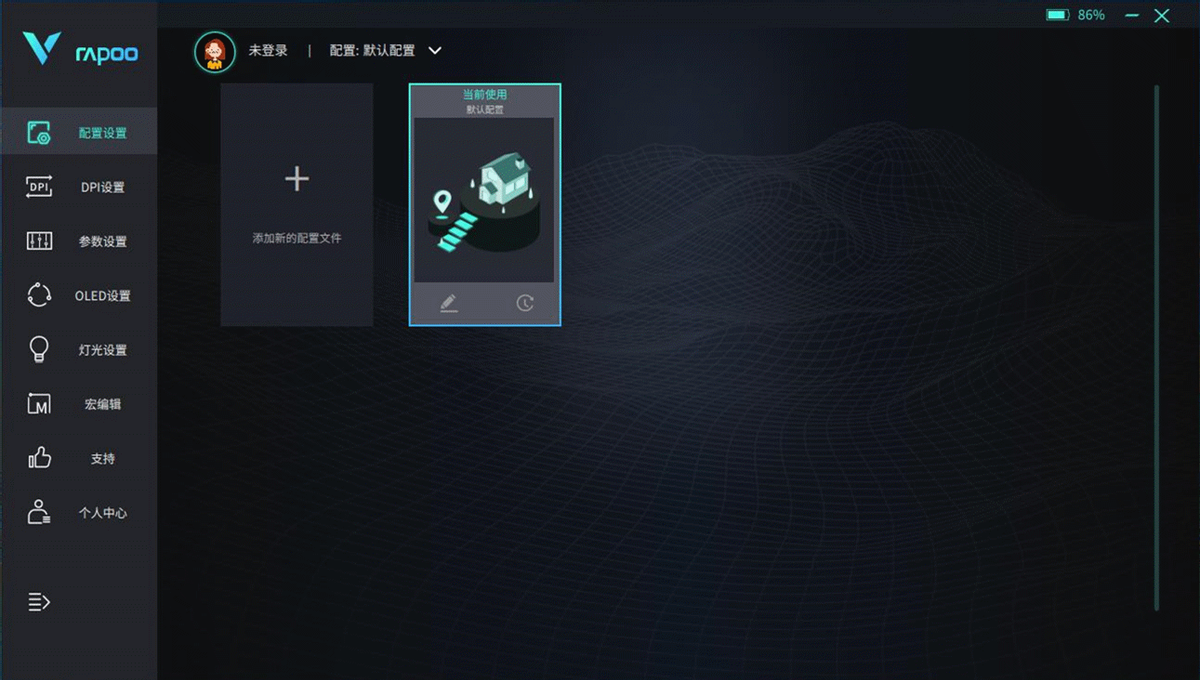Image resolution: width=1200 pixels, height=680 pixels.
Task: Click the 灯光设置 light bulb icon
Action: click(39, 350)
